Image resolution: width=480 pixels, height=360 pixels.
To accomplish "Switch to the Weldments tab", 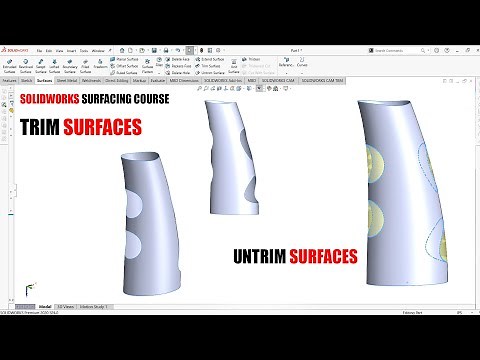I will [x=91, y=81].
